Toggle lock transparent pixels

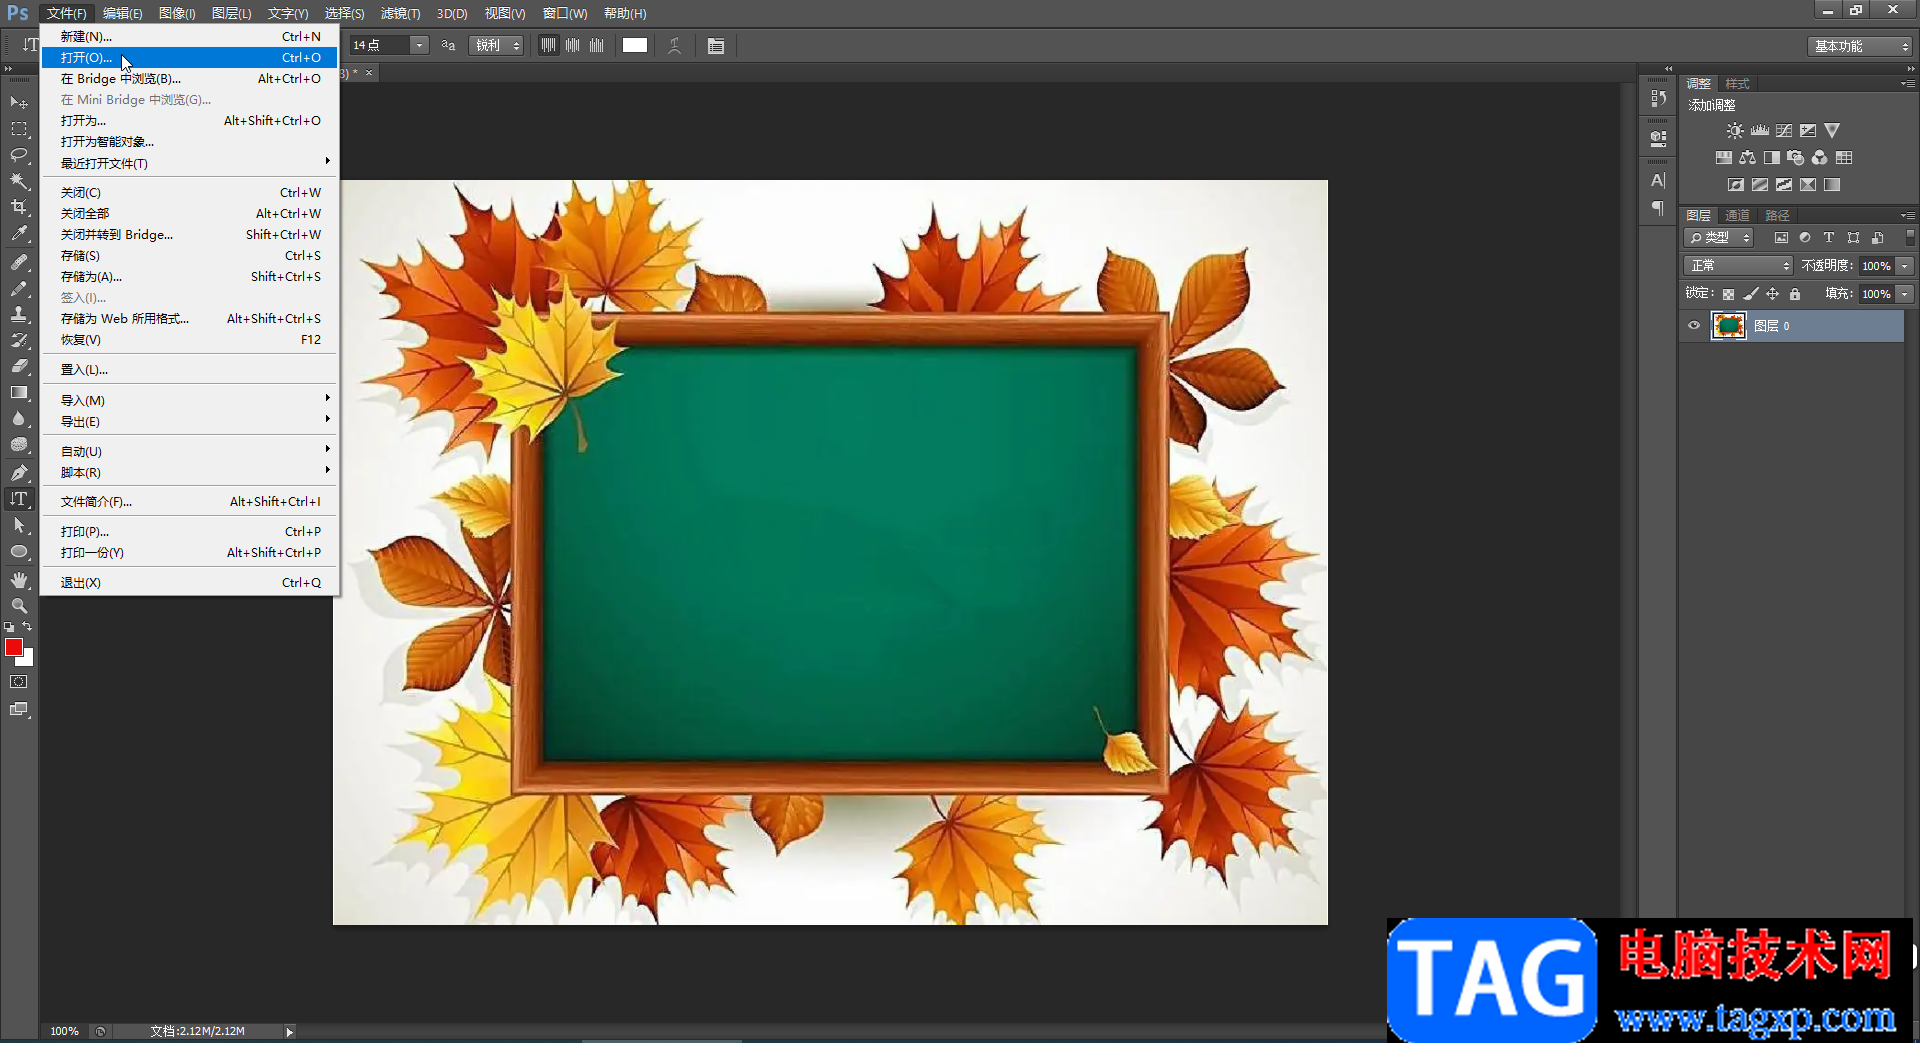click(x=1728, y=294)
